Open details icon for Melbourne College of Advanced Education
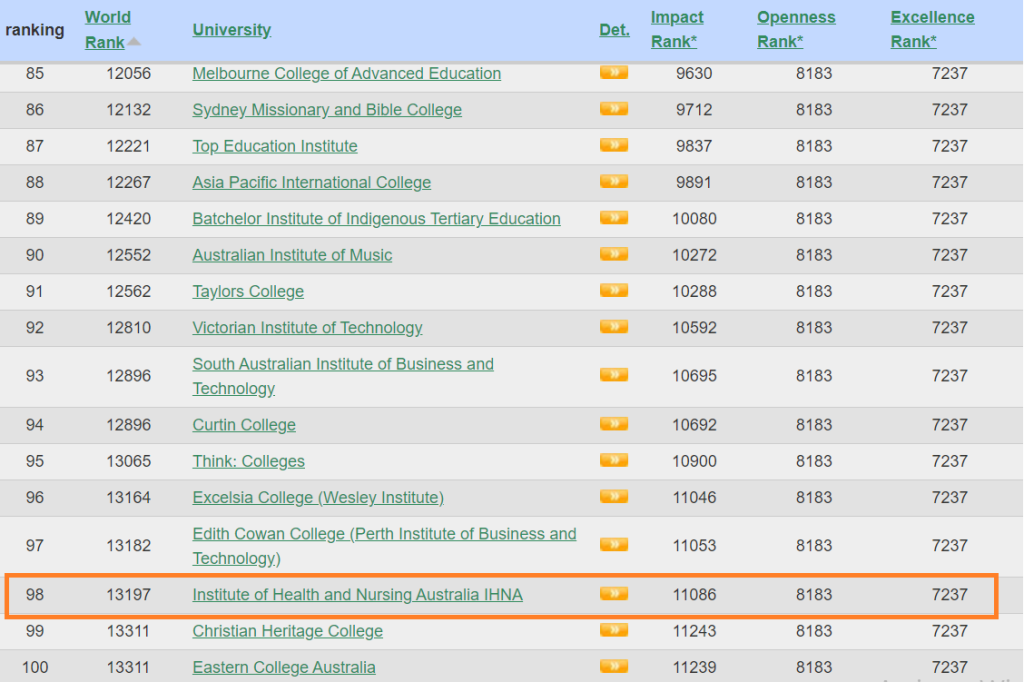Viewport: 1024px width, 682px height. click(x=614, y=73)
